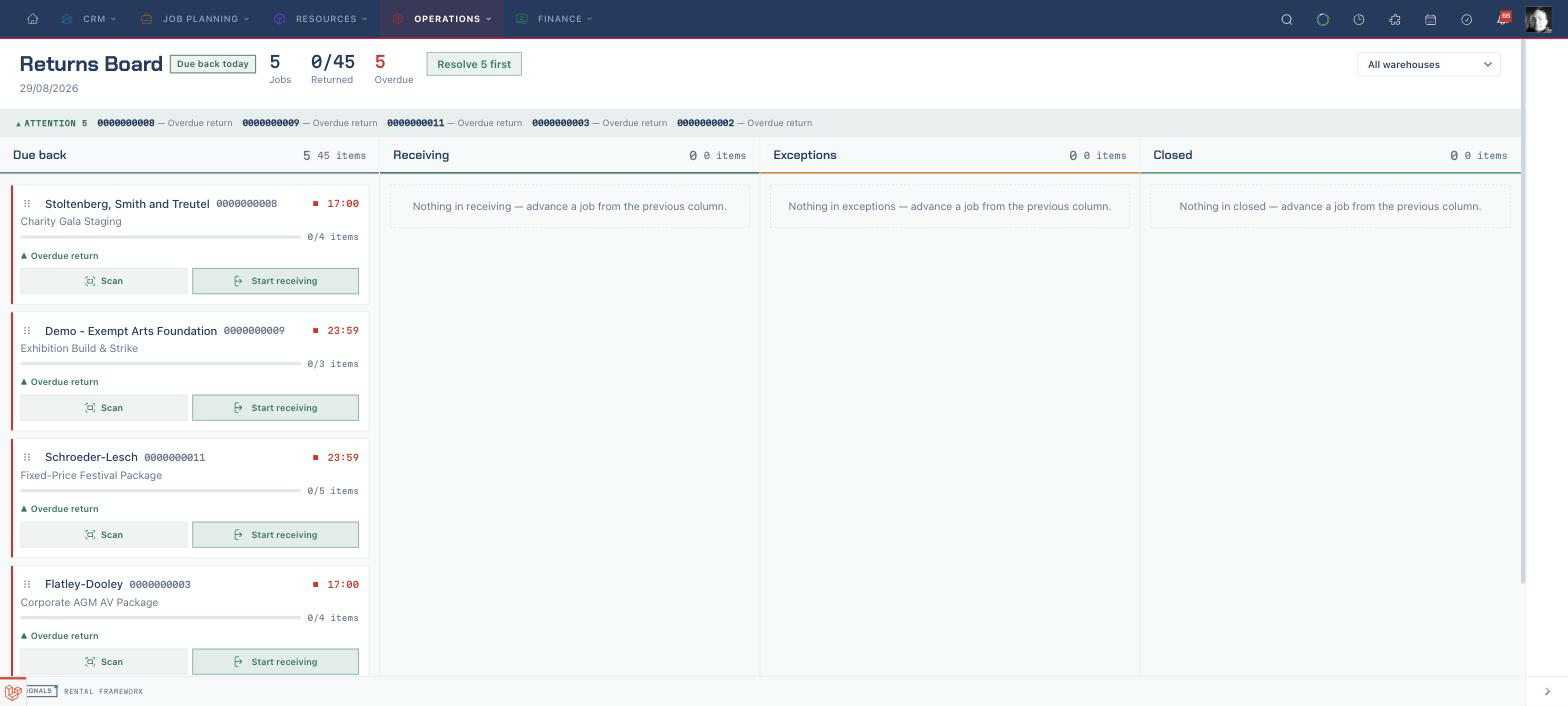Click the 5 Overdue counter

point(394,69)
